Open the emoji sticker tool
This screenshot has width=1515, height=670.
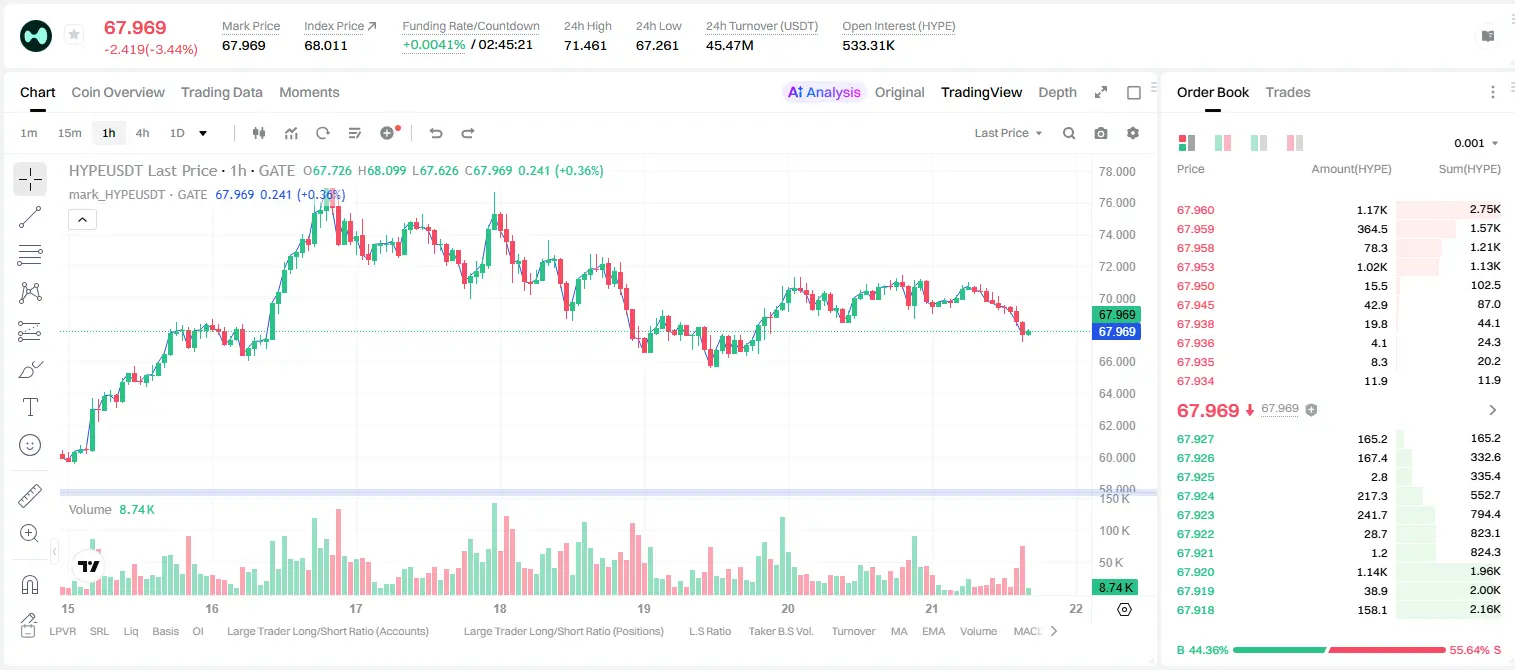pyautogui.click(x=30, y=445)
